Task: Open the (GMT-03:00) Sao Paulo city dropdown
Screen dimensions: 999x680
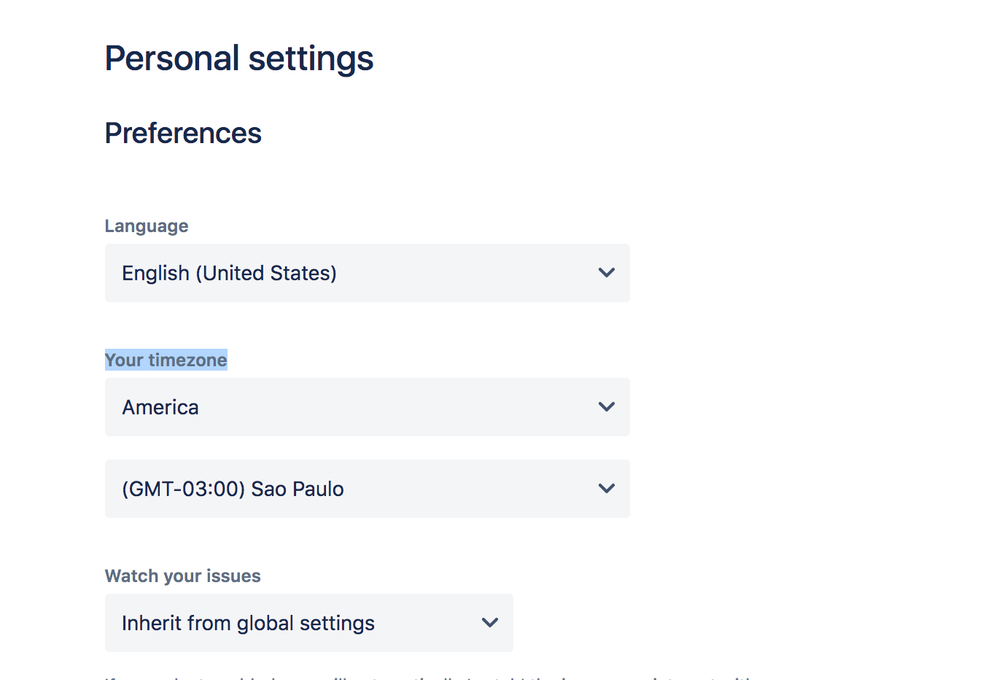Action: (366, 488)
